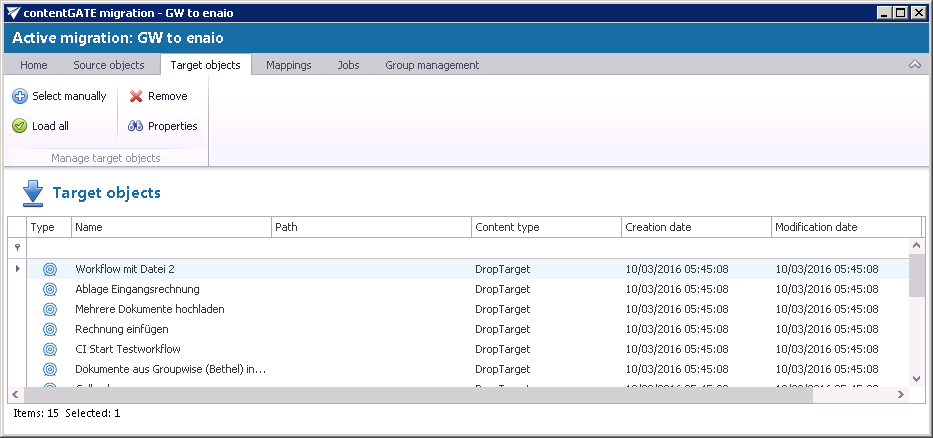Viewport: 933px width, 438px height.
Task: Click the type icon for Rechnung einfügen
Action: coord(50,329)
